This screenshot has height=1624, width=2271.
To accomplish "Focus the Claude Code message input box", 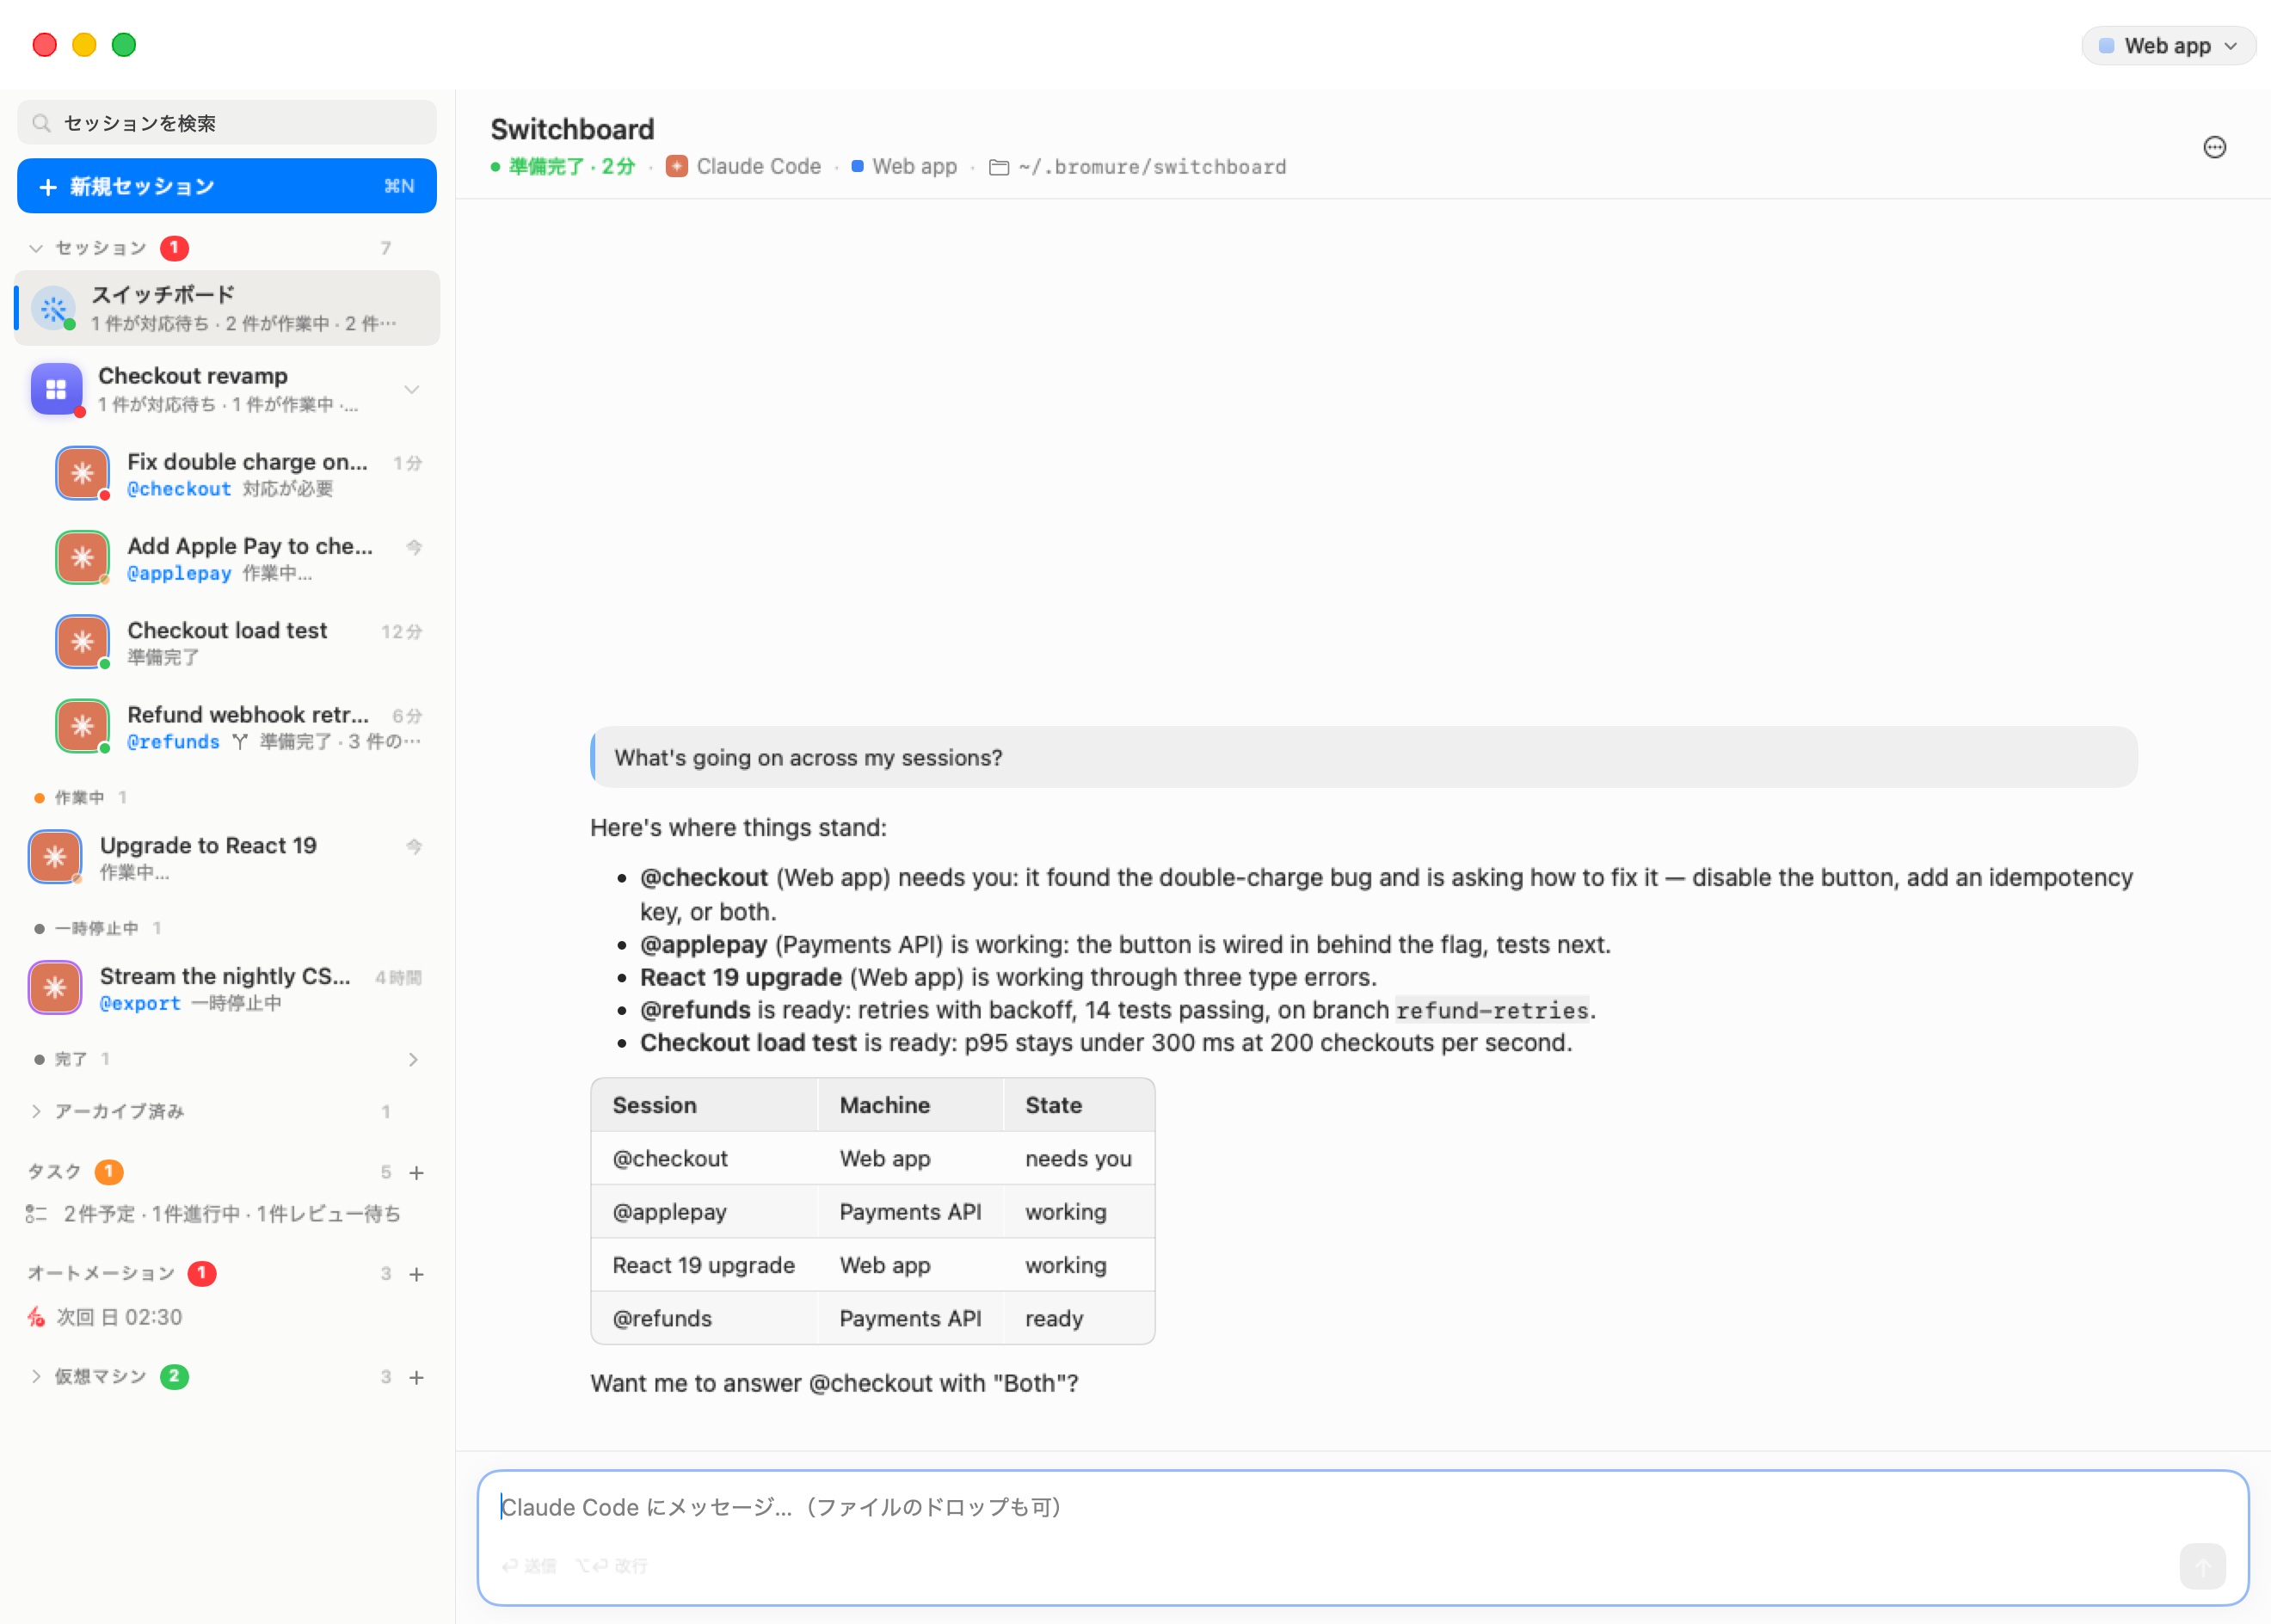I will pyautogui.click(x=1363, y=1537).
